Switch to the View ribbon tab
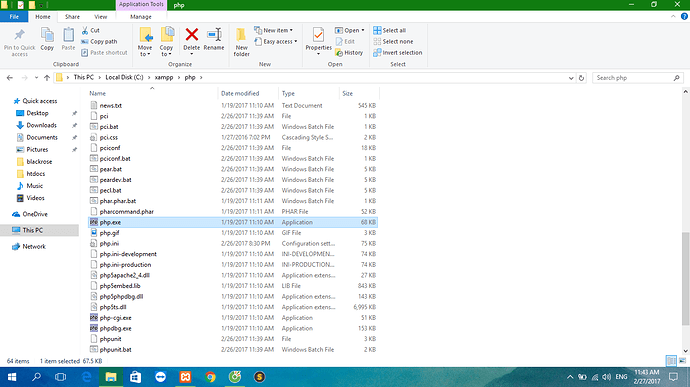The image size is (690, 387). pos(100,17)
